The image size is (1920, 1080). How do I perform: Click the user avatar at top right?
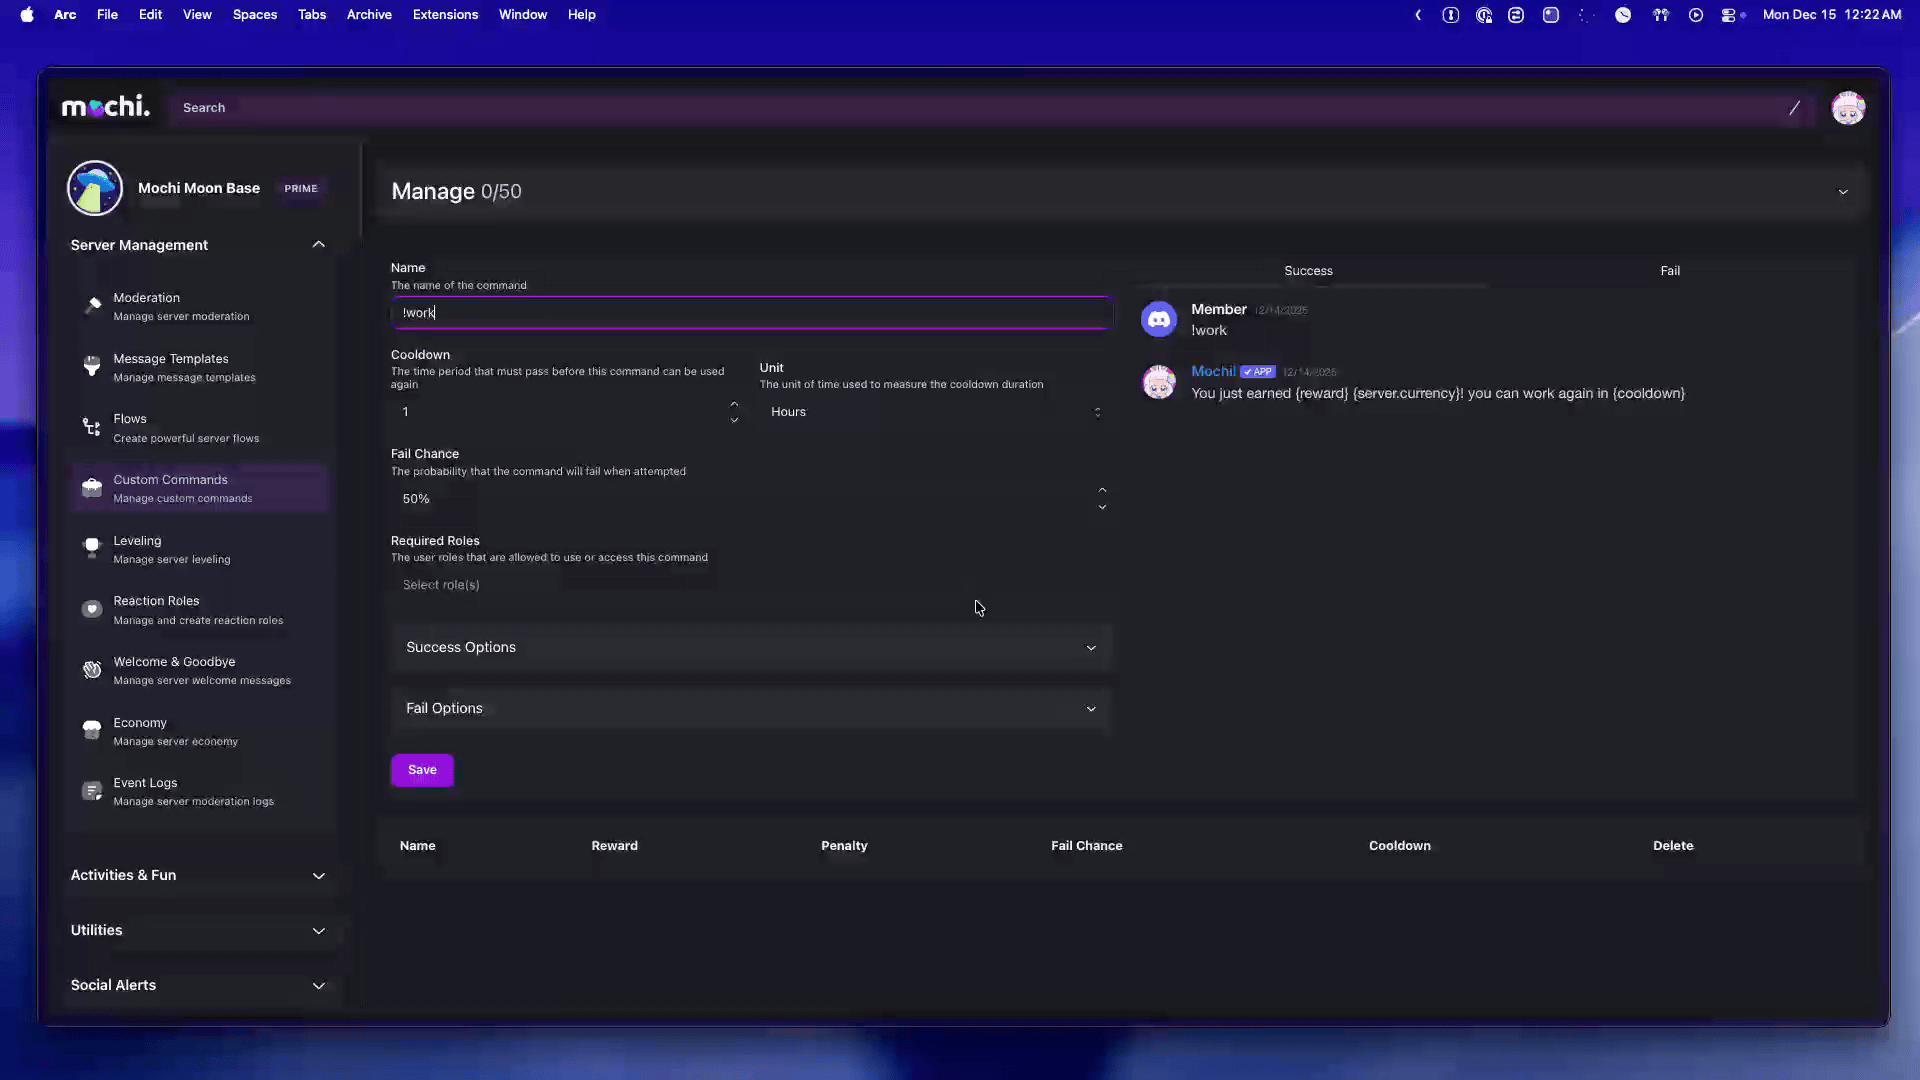click(1847, 108)
